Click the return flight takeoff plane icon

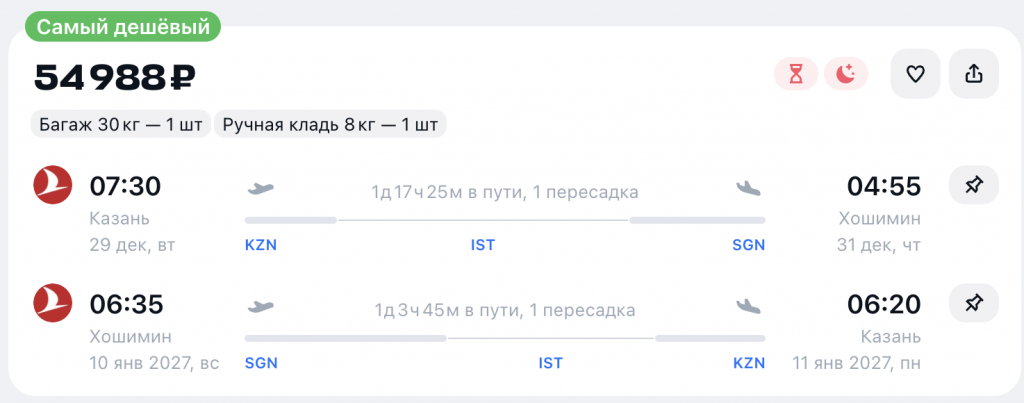[x=260, y=305]
